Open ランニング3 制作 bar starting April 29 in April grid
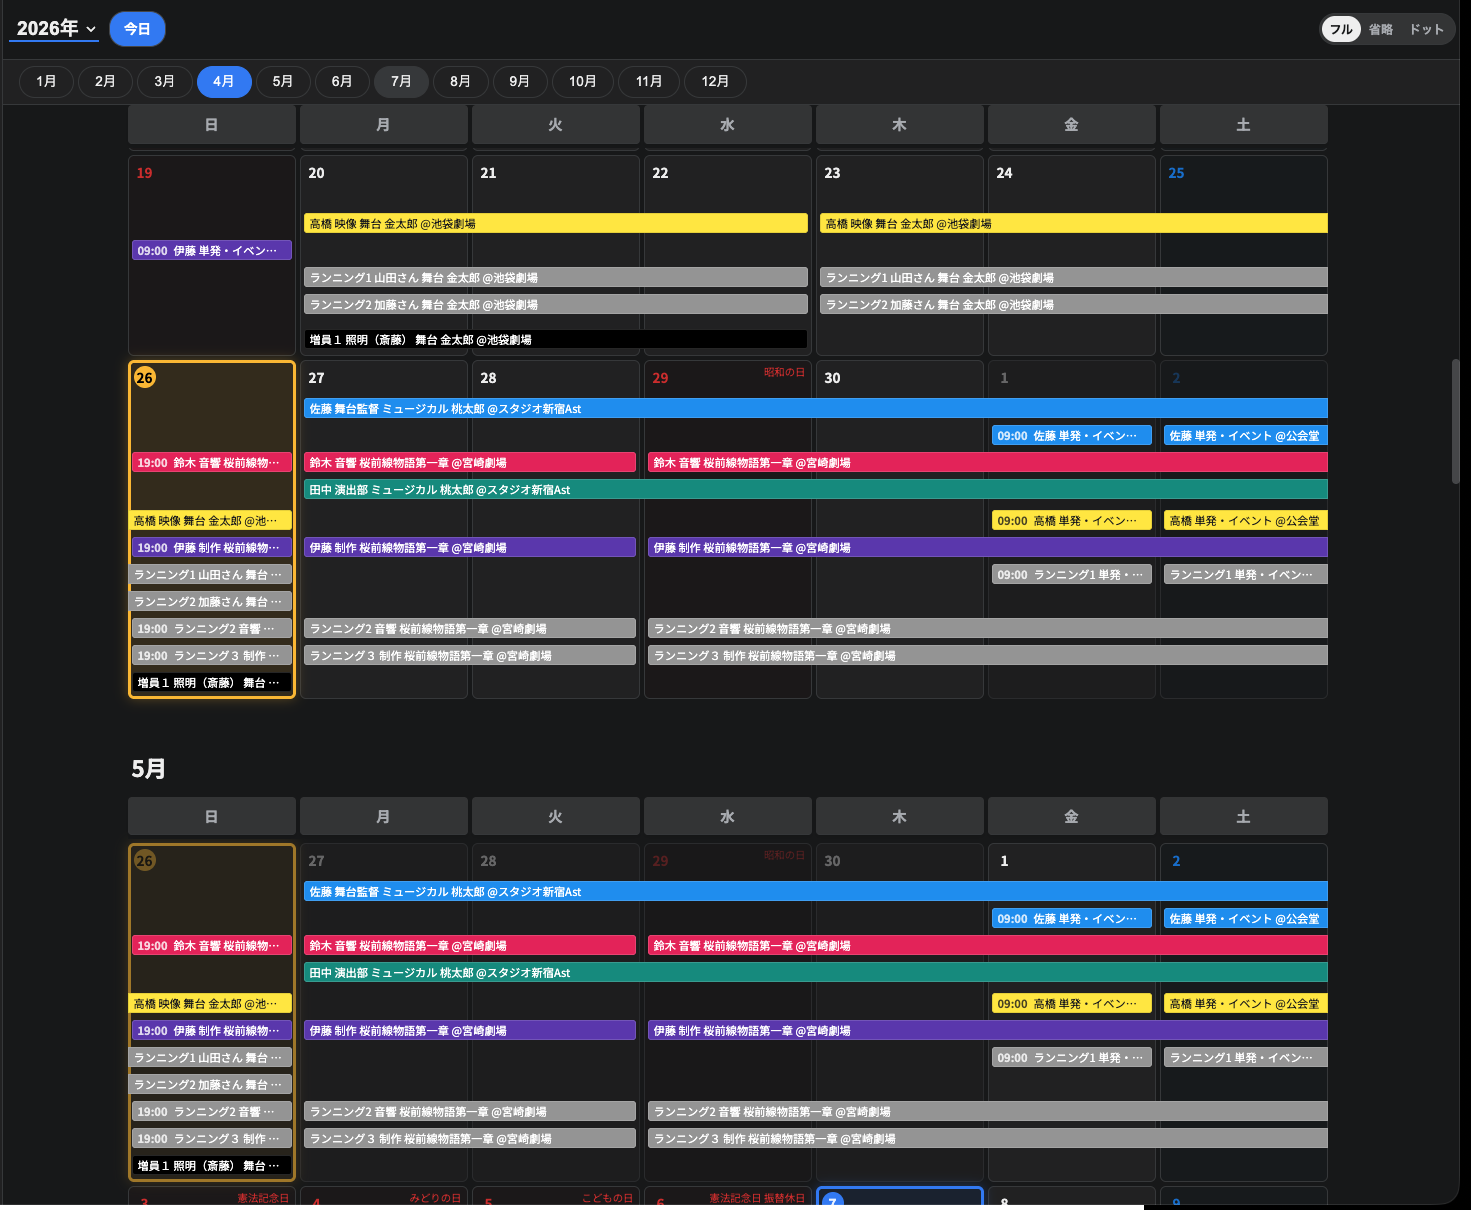The height and width of the screenshot is (1210, 1471). [988, 655]
